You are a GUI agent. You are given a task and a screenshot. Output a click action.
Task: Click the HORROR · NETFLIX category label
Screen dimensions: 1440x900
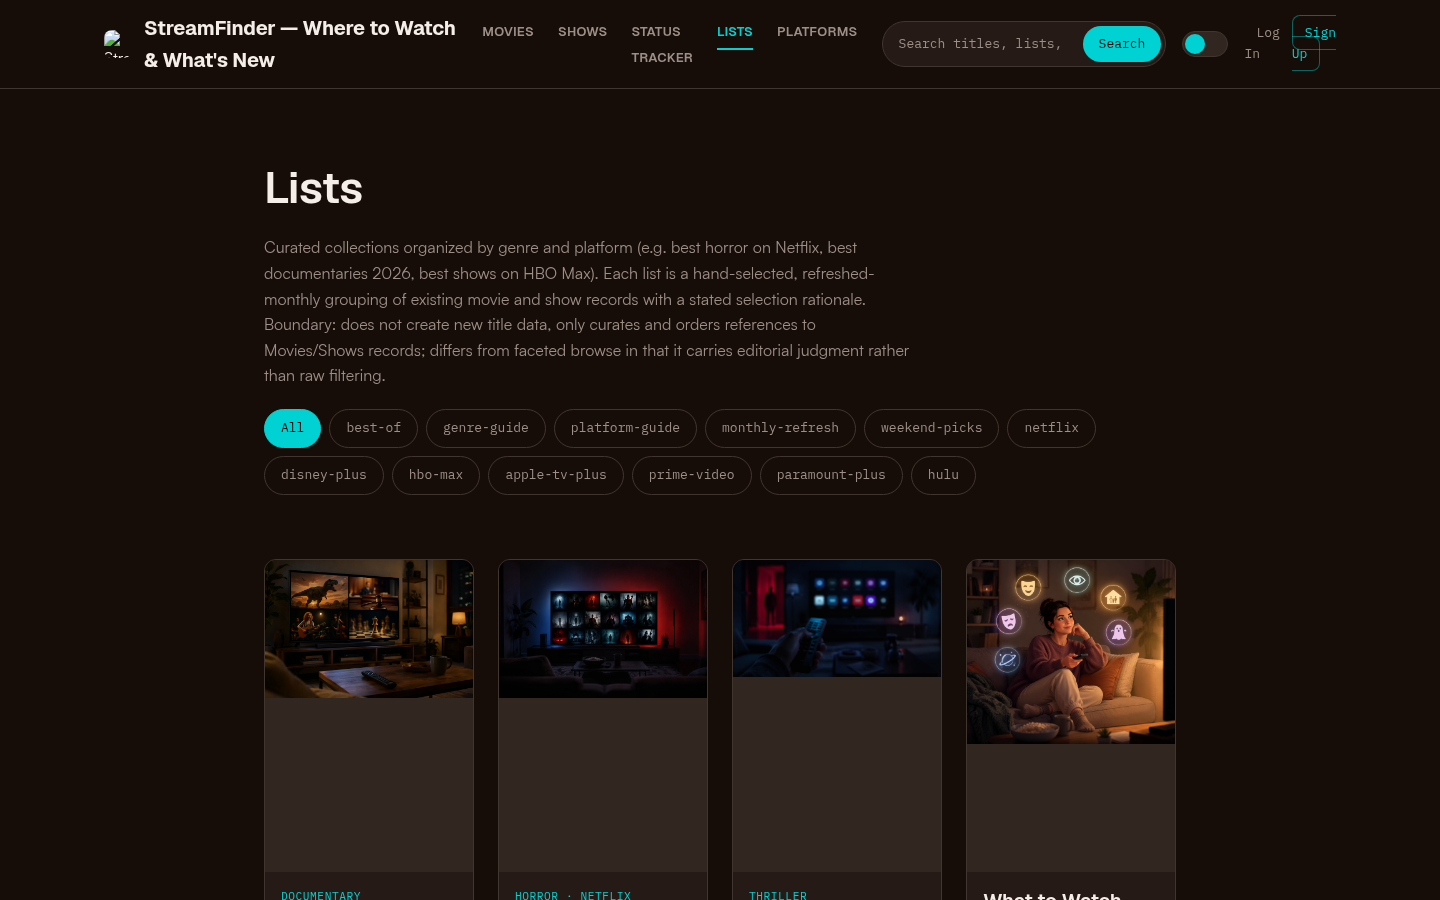pos(573,895)
